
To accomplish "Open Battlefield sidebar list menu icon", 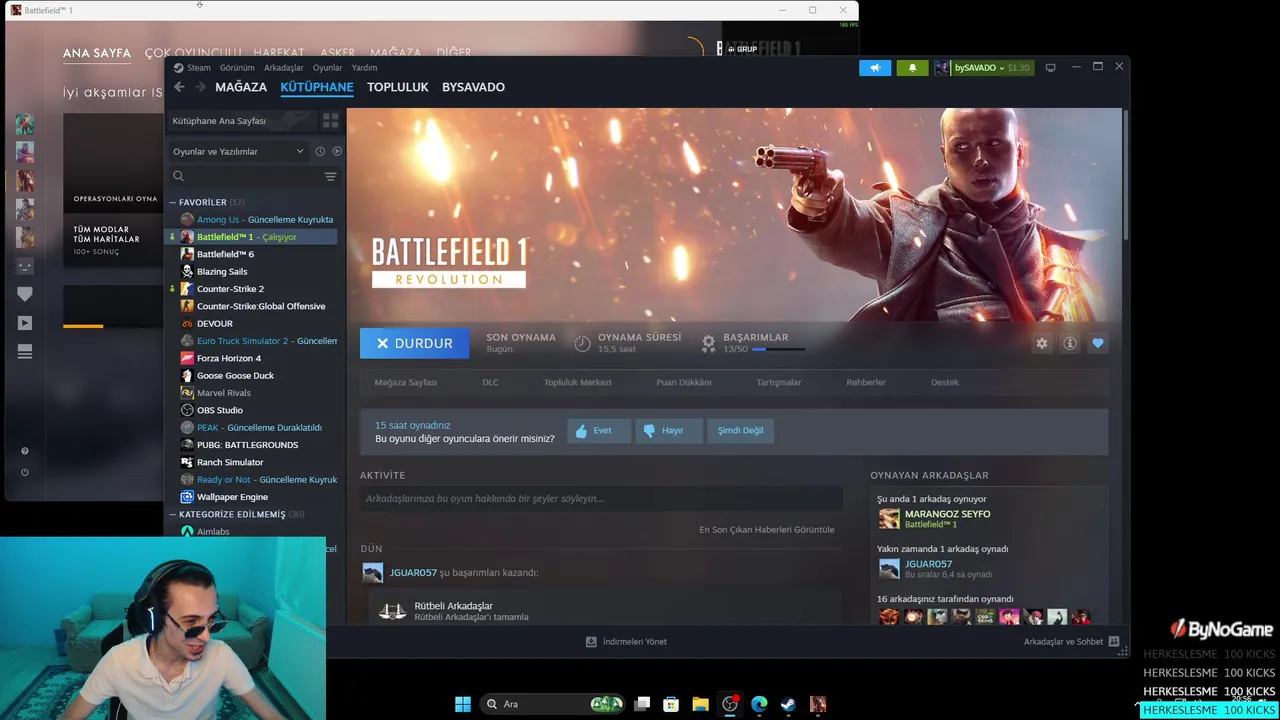I will coord(25,352).
